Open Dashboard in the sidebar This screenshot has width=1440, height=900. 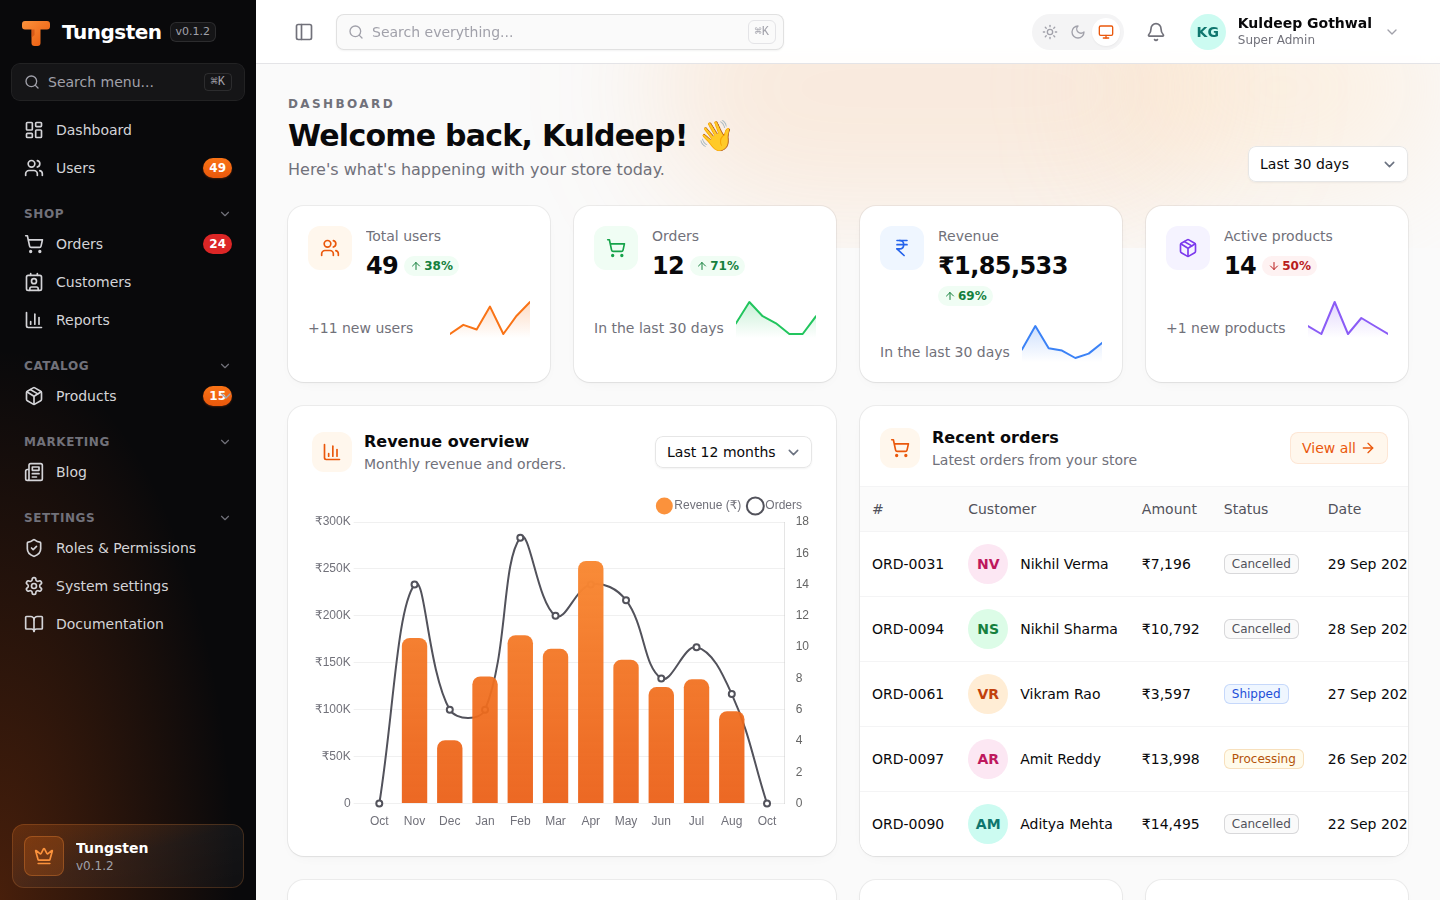(x=128, y=130)
